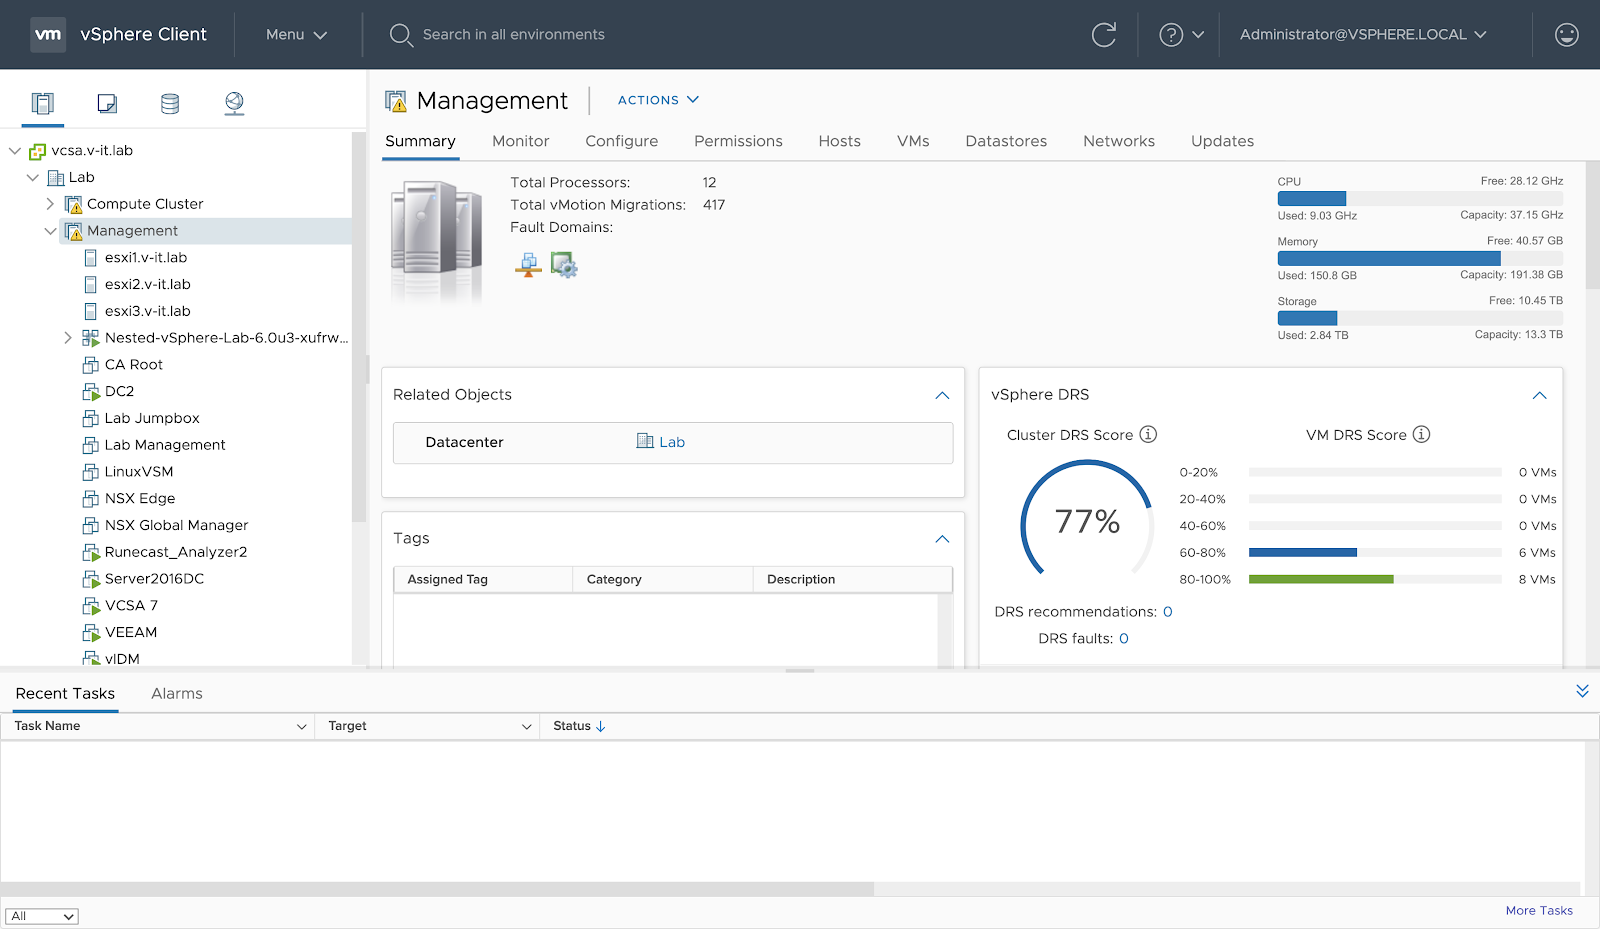The height and width of the screenshot is (929, 1600).
Task: Click DRS recommendations count link
Action: tap(1167, 612)
